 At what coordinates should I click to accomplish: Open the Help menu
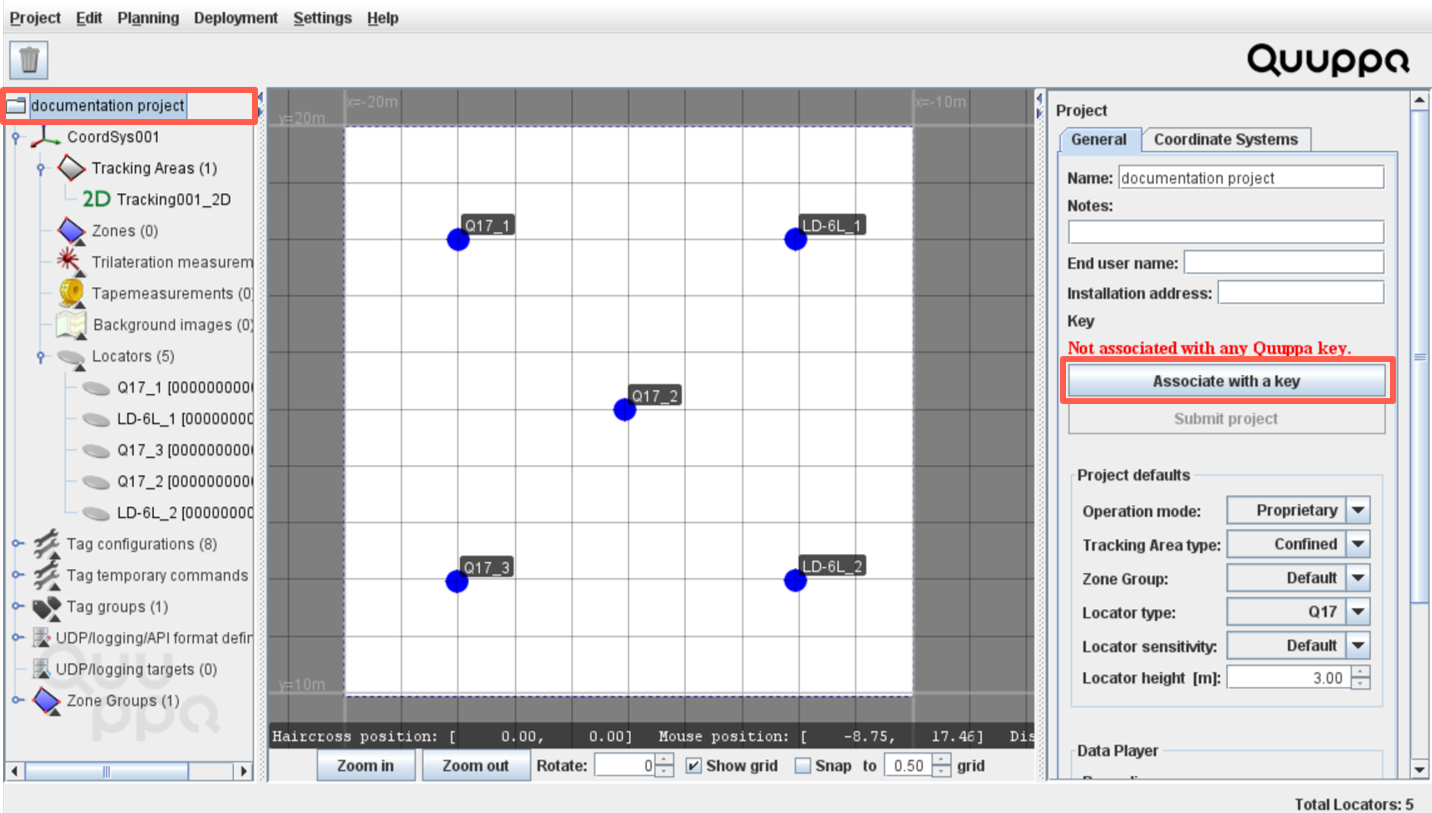383,18
